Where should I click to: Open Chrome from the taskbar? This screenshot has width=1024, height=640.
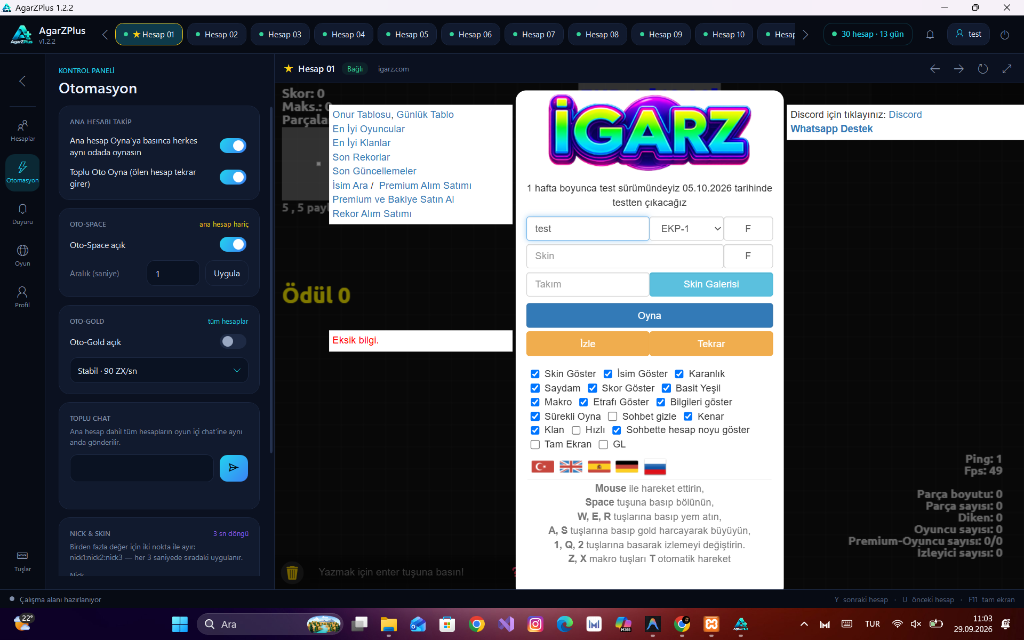(x=477, y=624)
